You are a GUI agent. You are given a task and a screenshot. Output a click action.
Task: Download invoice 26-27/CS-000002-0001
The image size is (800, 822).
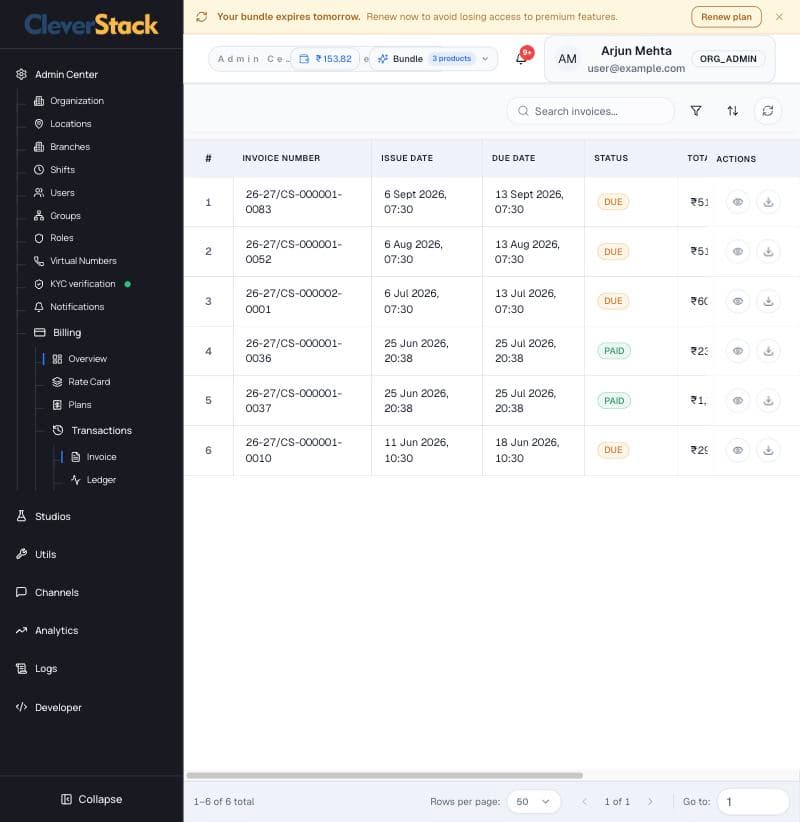pyautogui.click(x=768, y=301)
